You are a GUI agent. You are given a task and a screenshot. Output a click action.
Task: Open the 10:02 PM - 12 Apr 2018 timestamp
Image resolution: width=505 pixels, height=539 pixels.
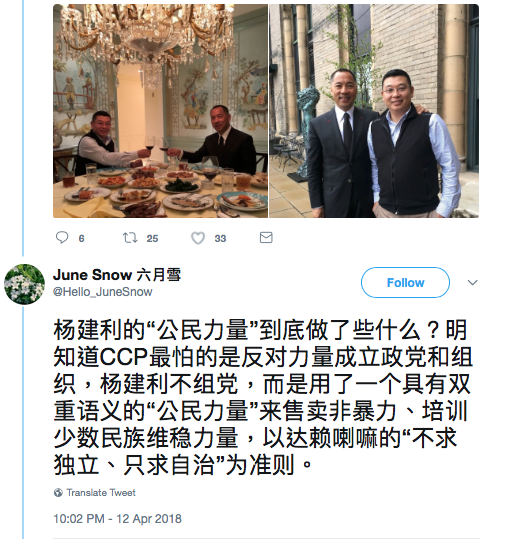(x=118, y=519)
